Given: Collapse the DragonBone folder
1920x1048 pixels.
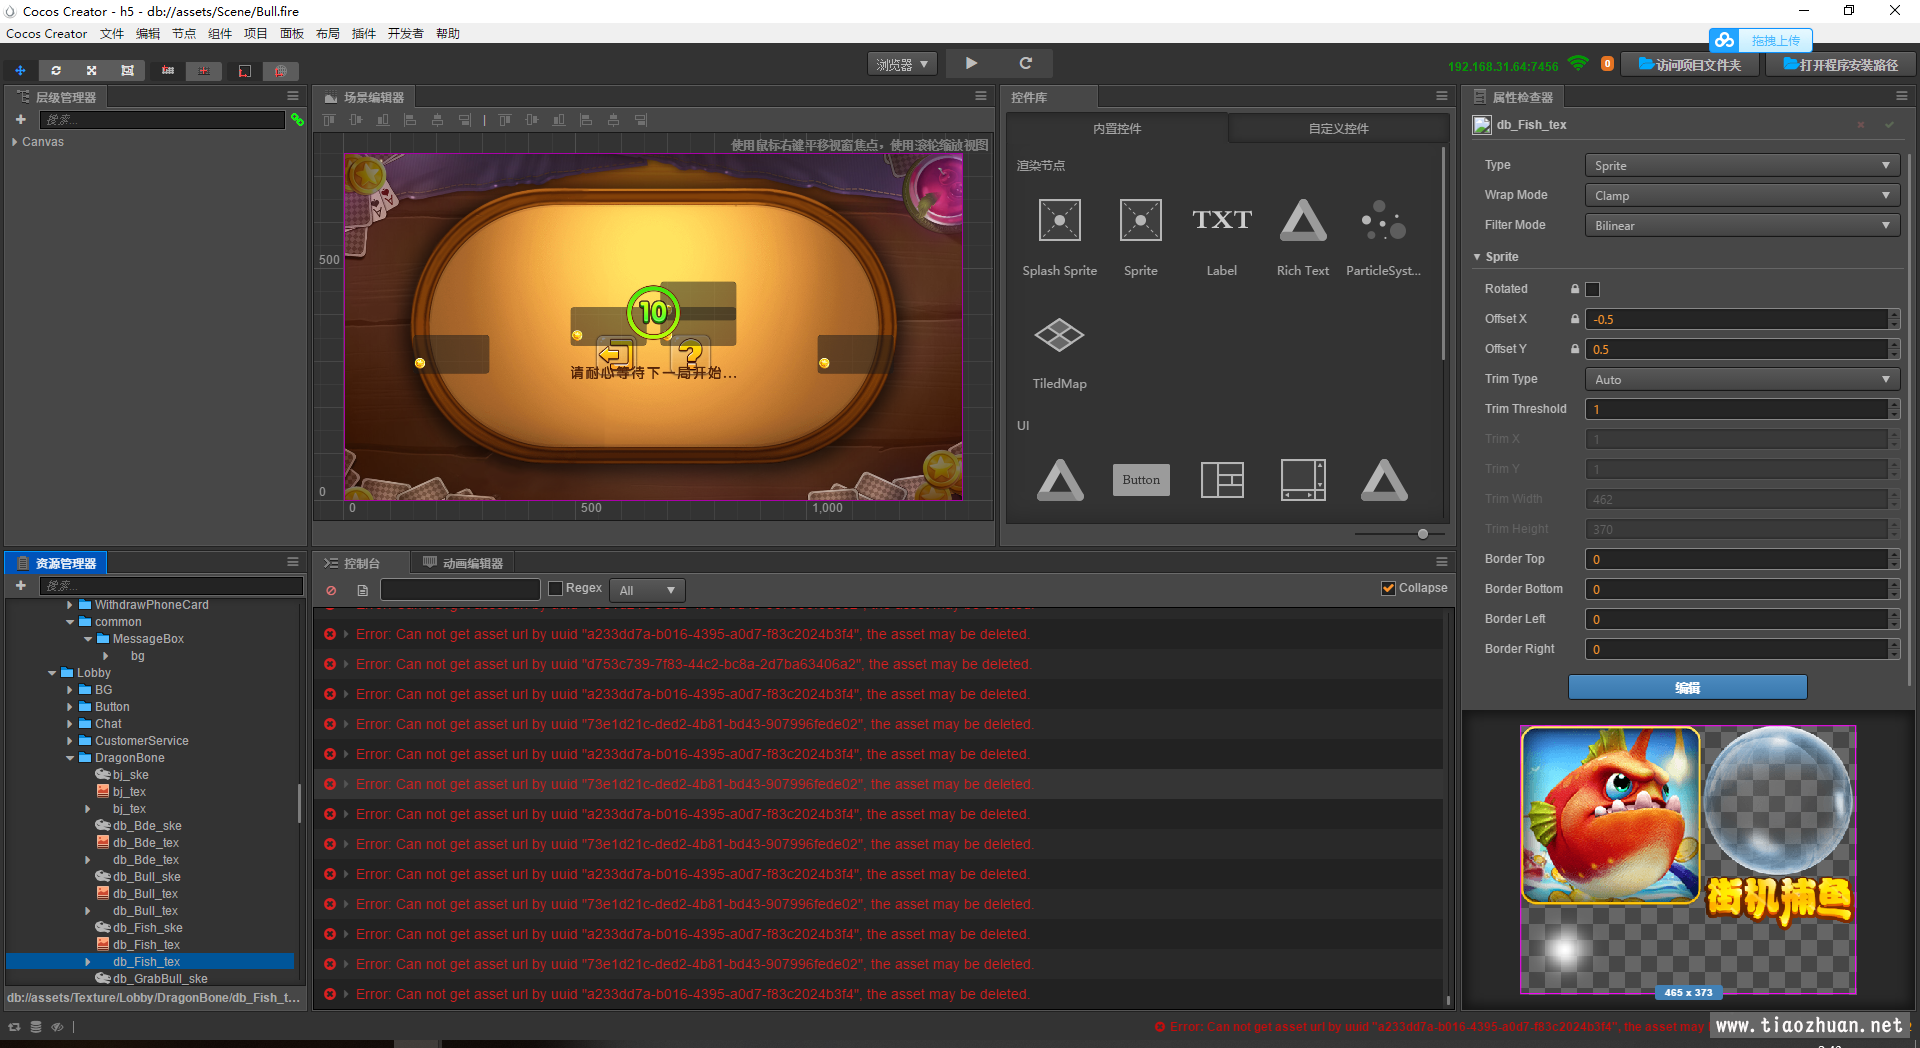Looking at the screenshot, I should coord(70,758).
